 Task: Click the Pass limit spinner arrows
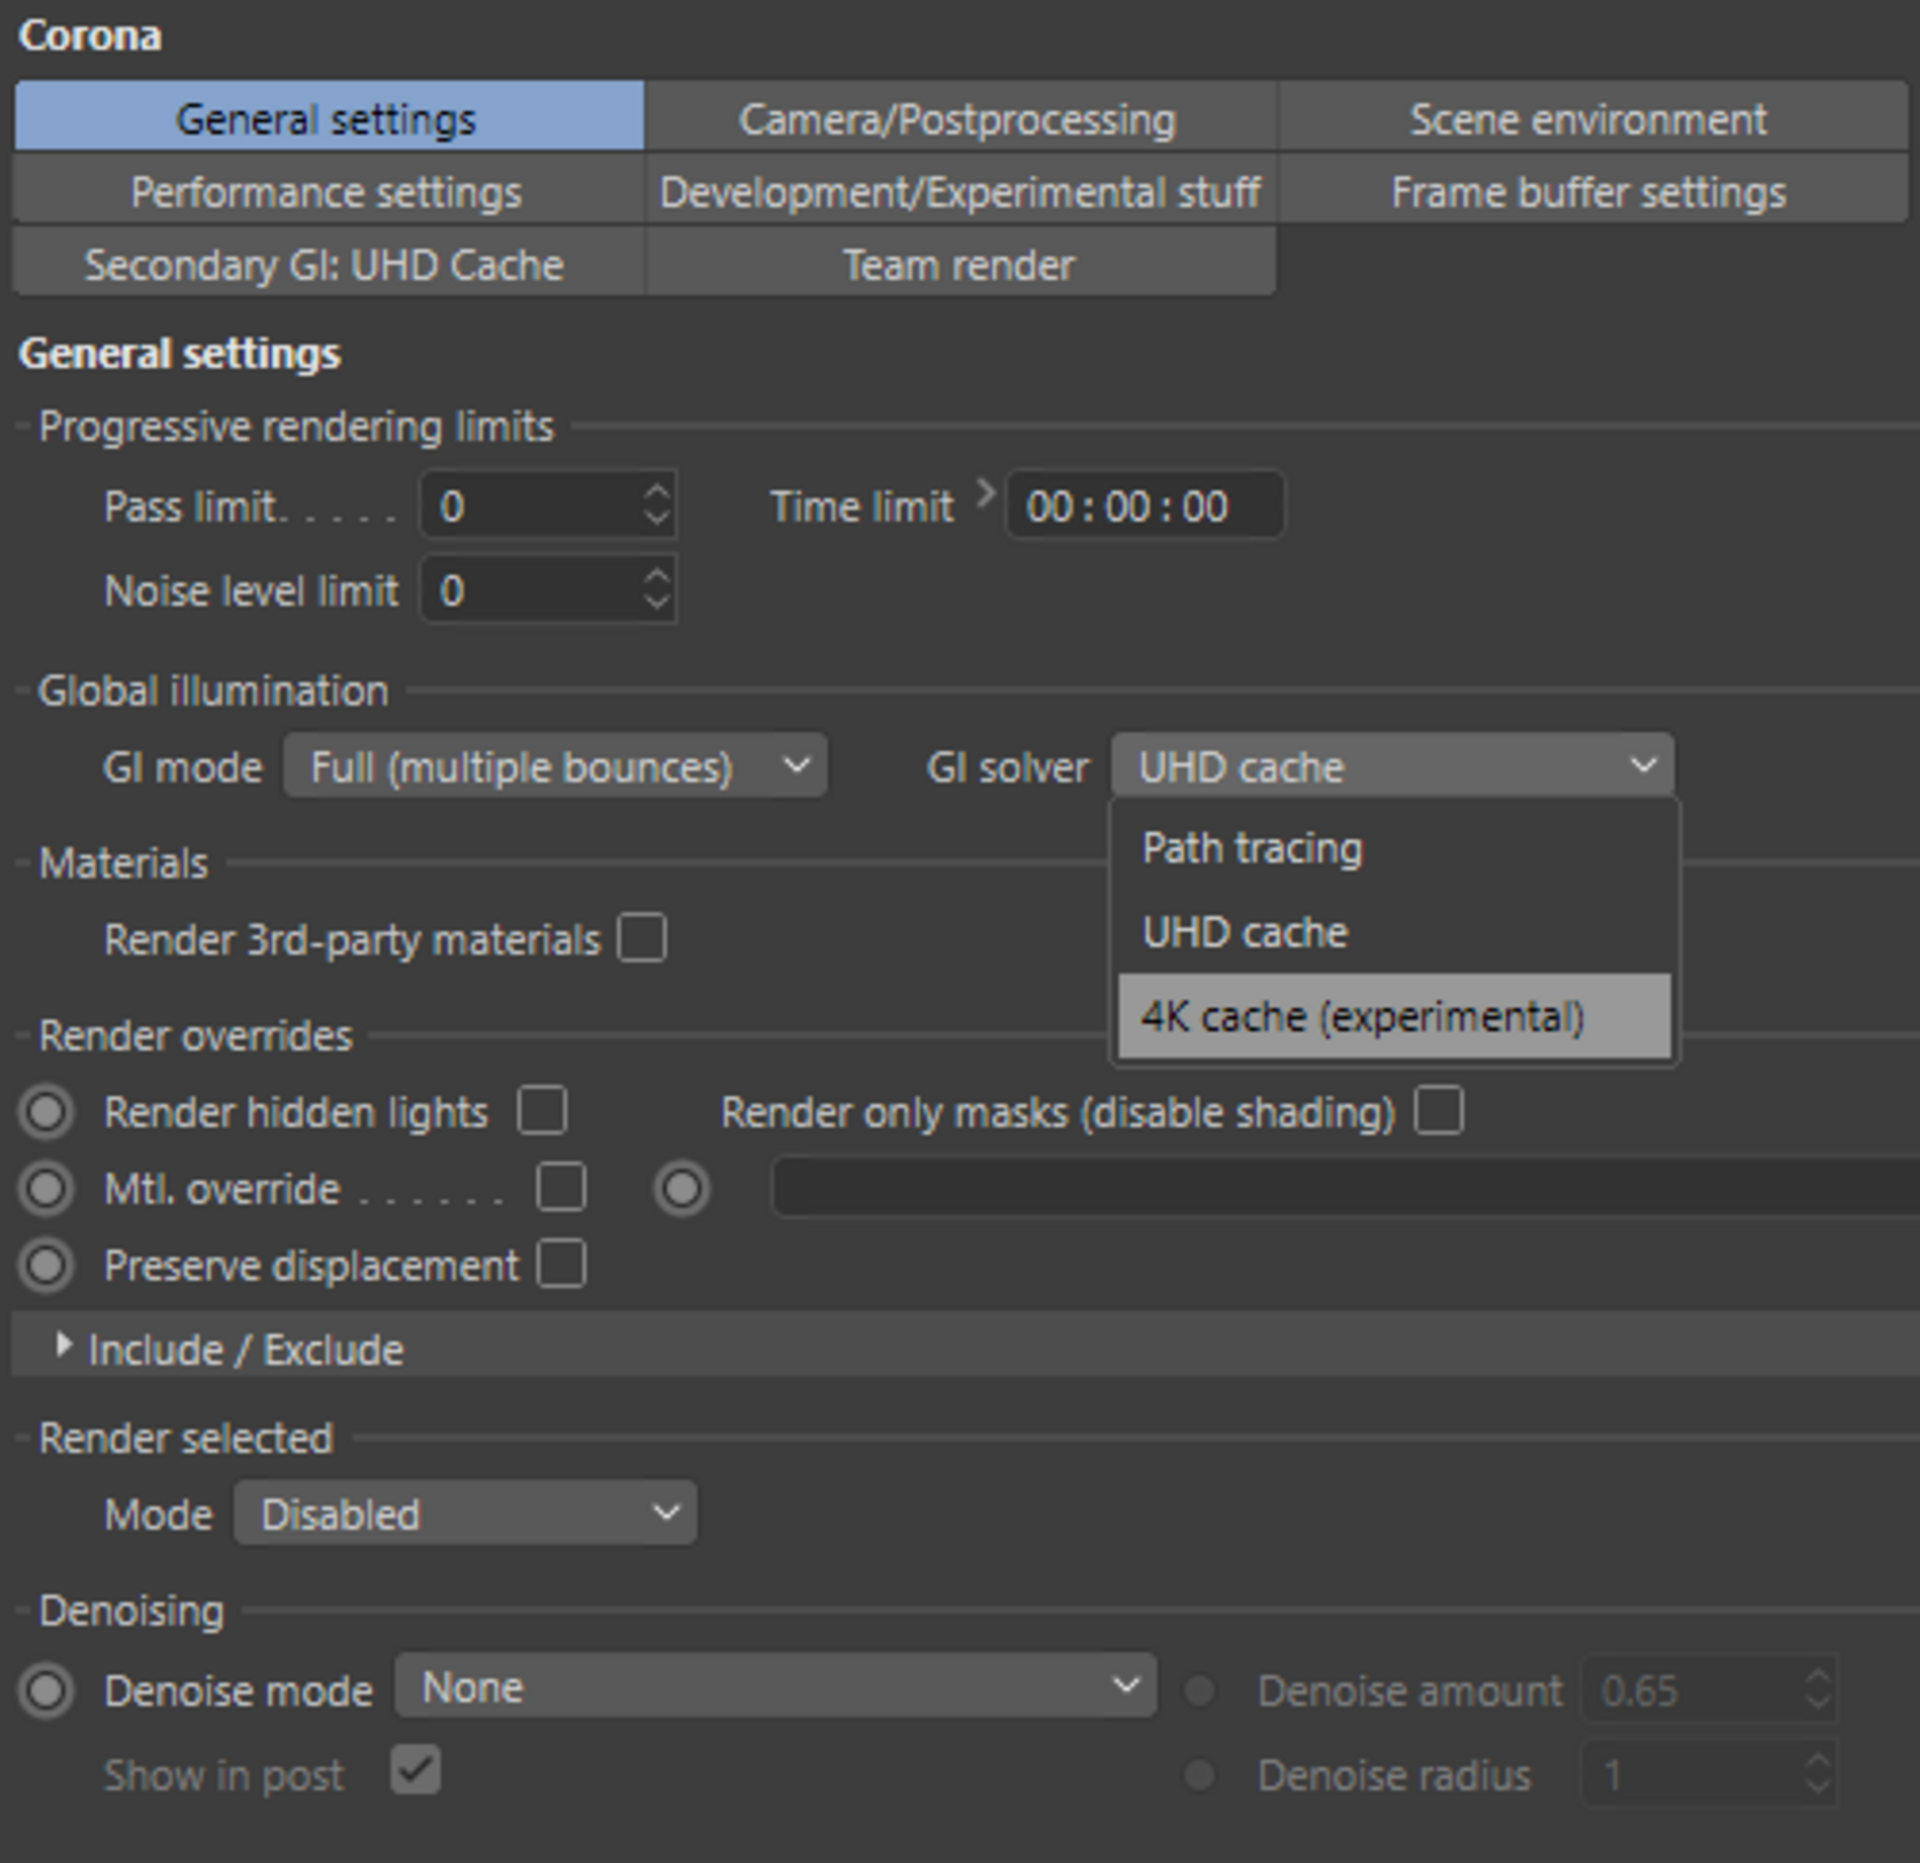click(657, 505)
